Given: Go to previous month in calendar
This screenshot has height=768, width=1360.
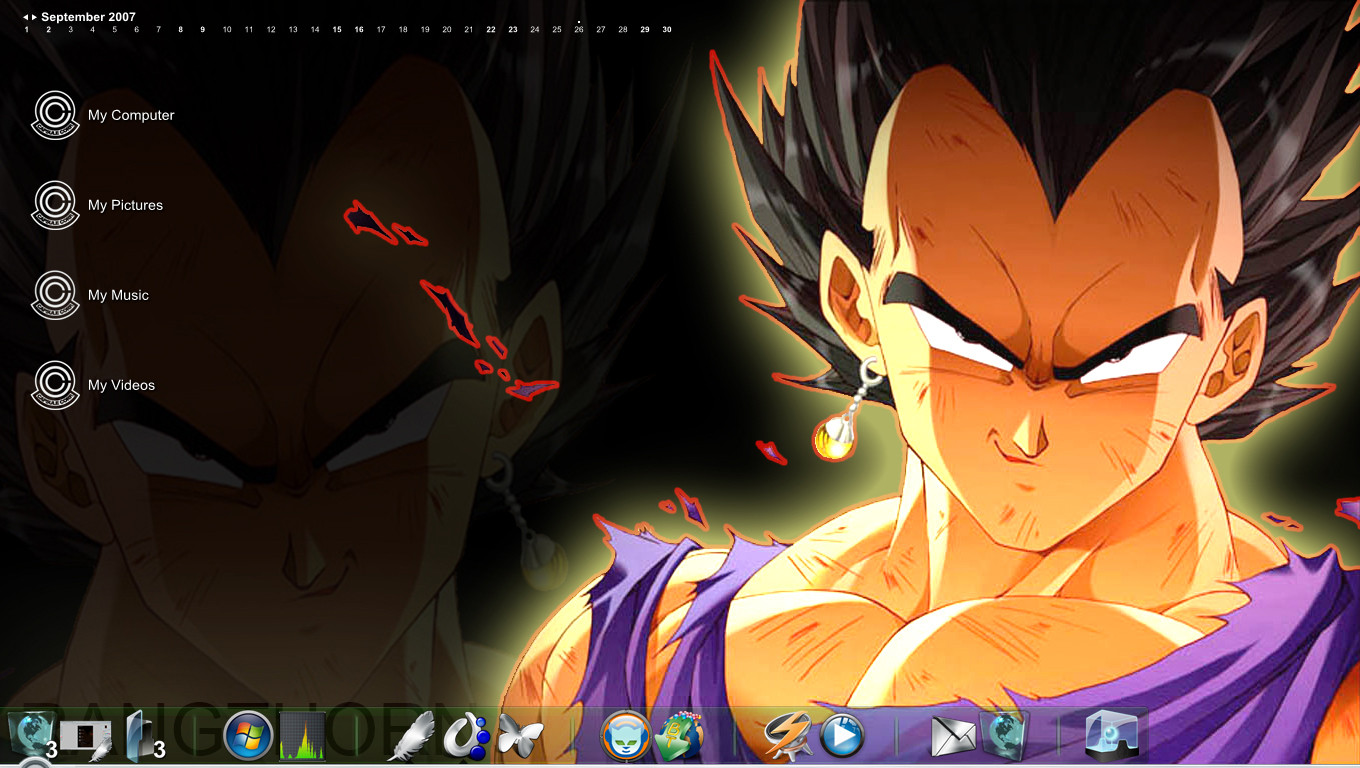Looking at the screenshot, I should 26,17.
